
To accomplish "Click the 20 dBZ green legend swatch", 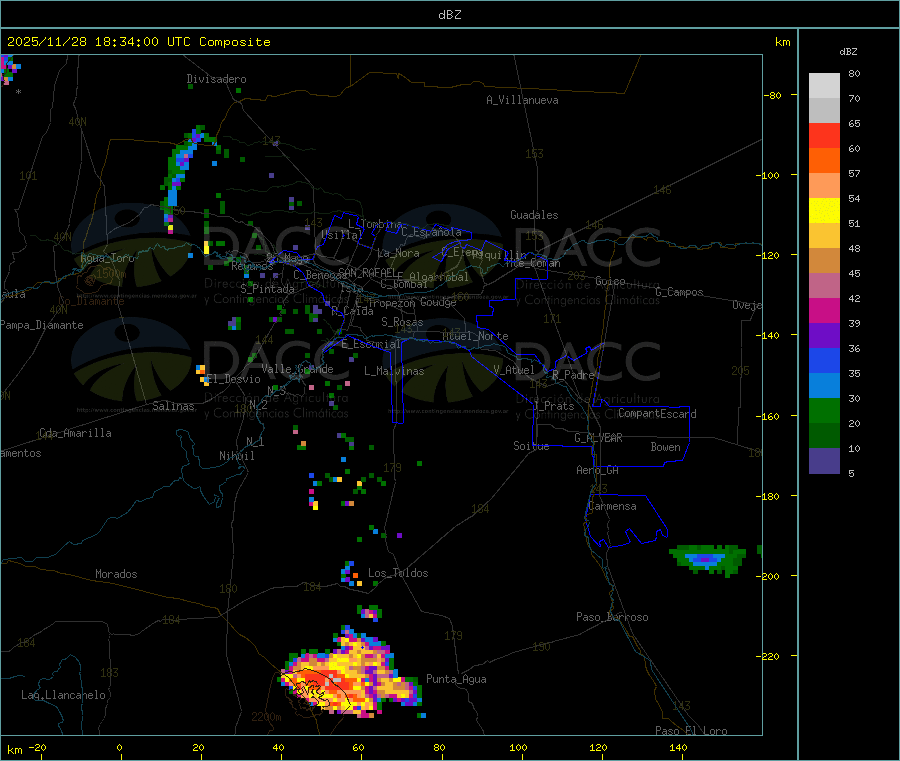I will point(824,436).
